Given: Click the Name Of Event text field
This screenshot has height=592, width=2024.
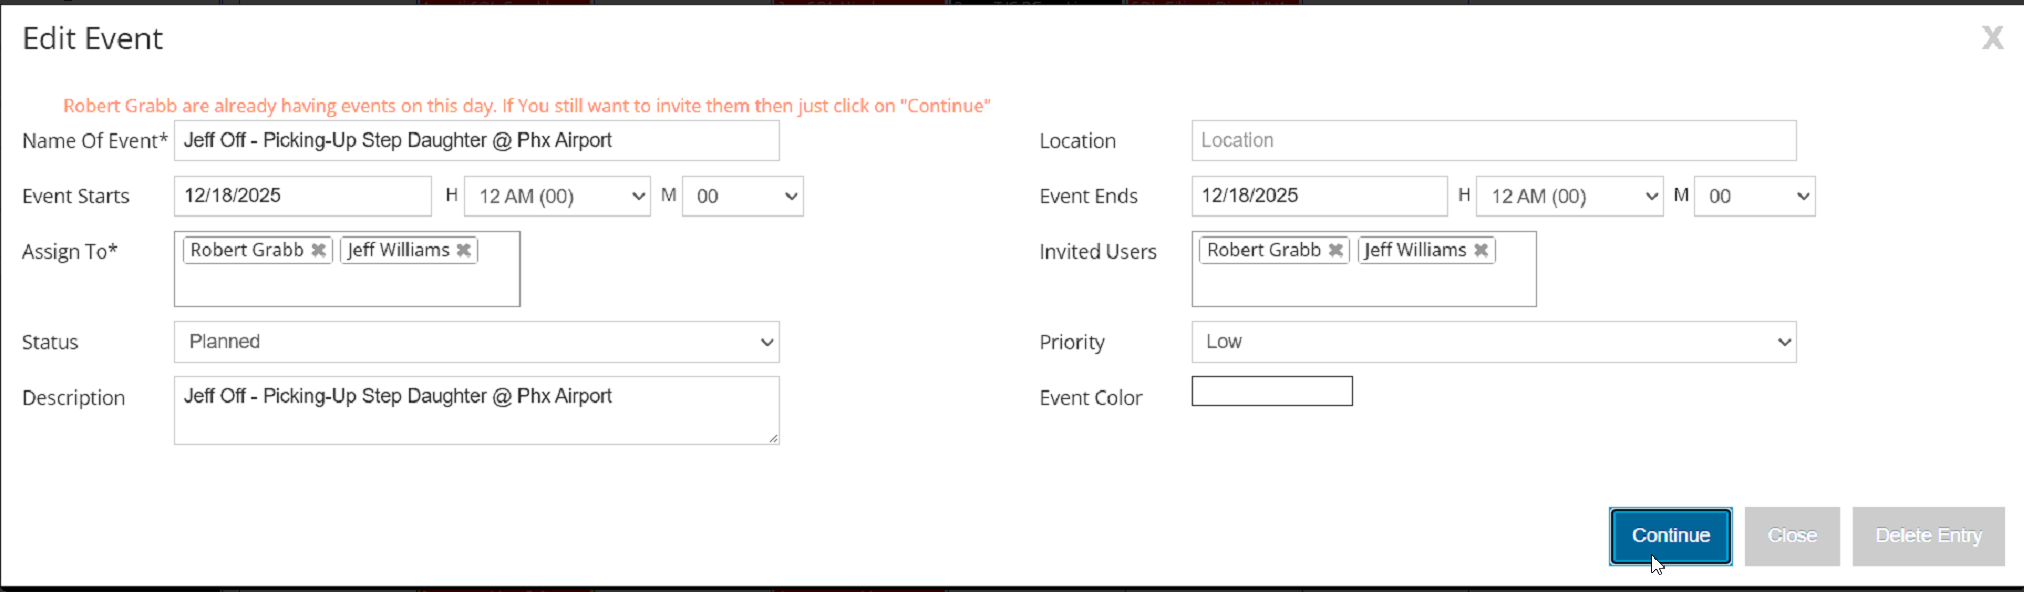Looking at the screenshot, I should coord(476,141).
